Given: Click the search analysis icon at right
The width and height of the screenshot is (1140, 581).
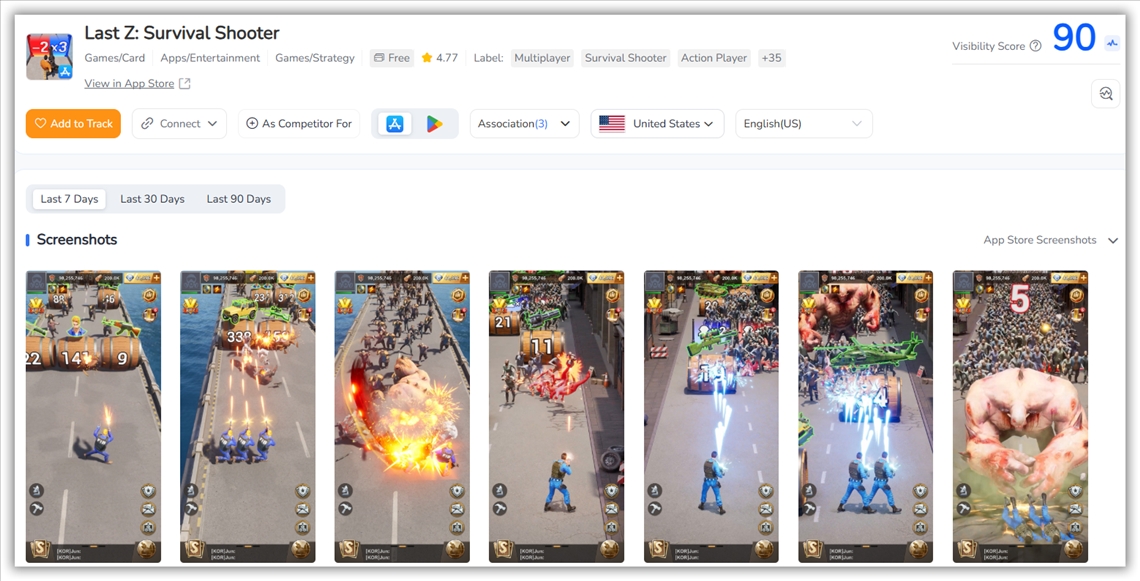Looking at the screenshot, I should [x=1105, y=94].
